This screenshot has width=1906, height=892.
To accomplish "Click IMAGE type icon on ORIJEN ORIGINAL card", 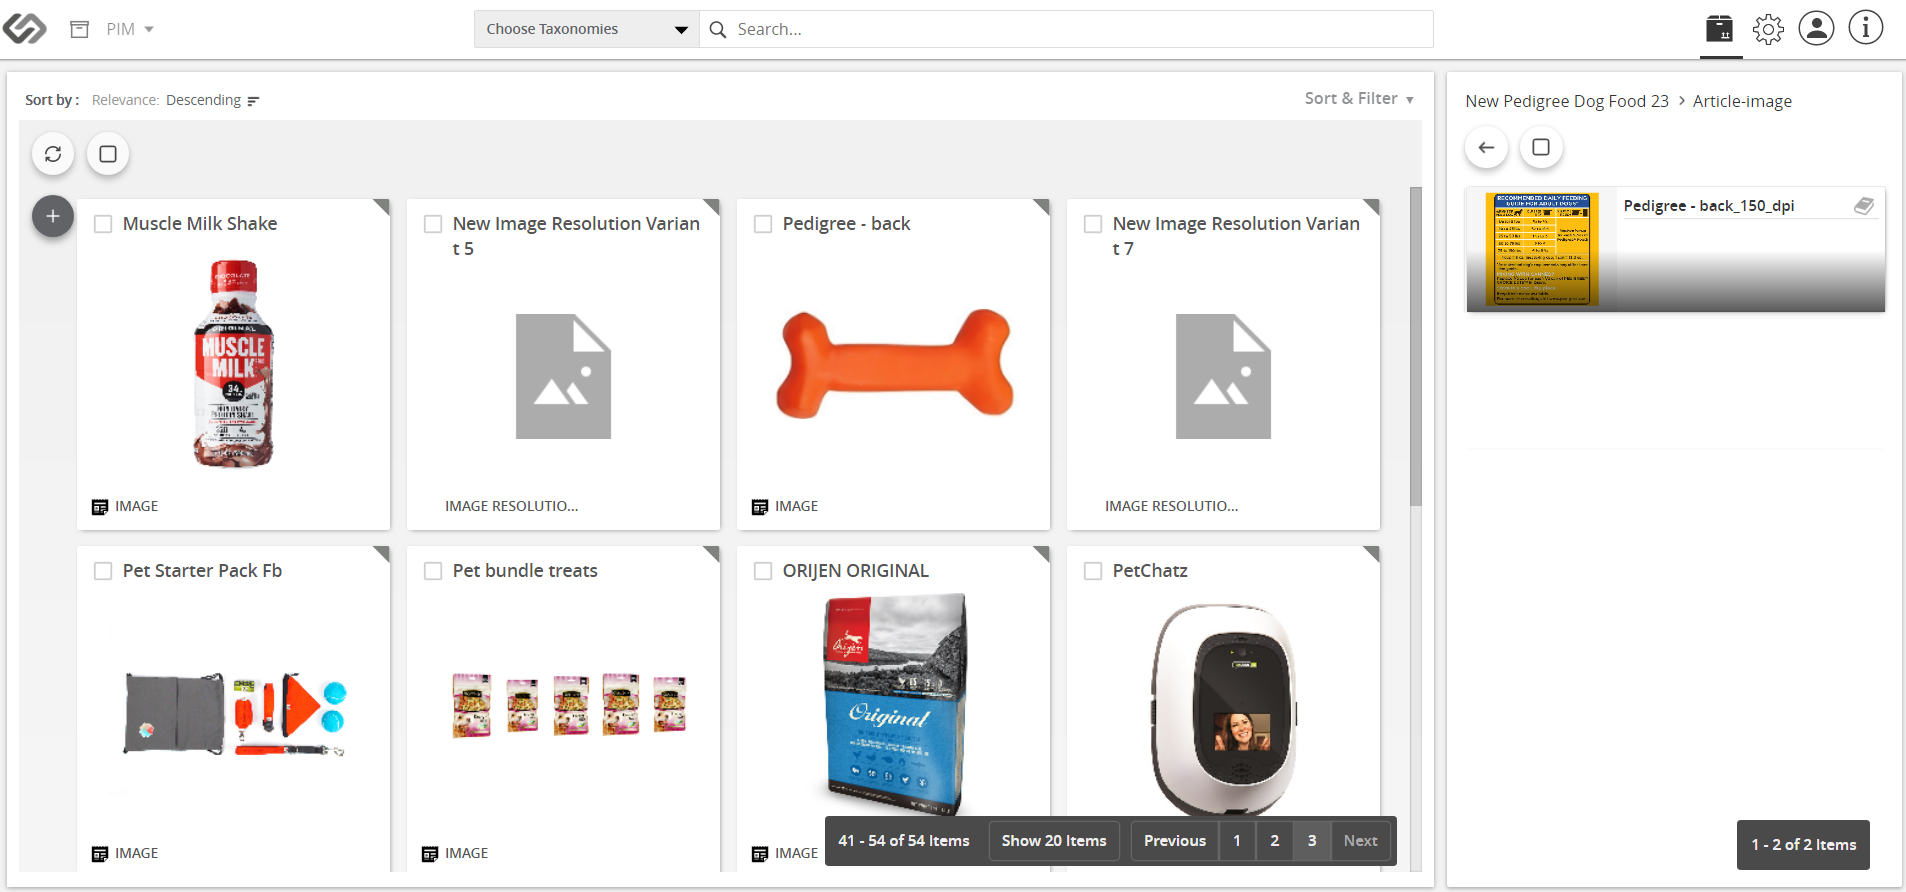I will point(760,854).
